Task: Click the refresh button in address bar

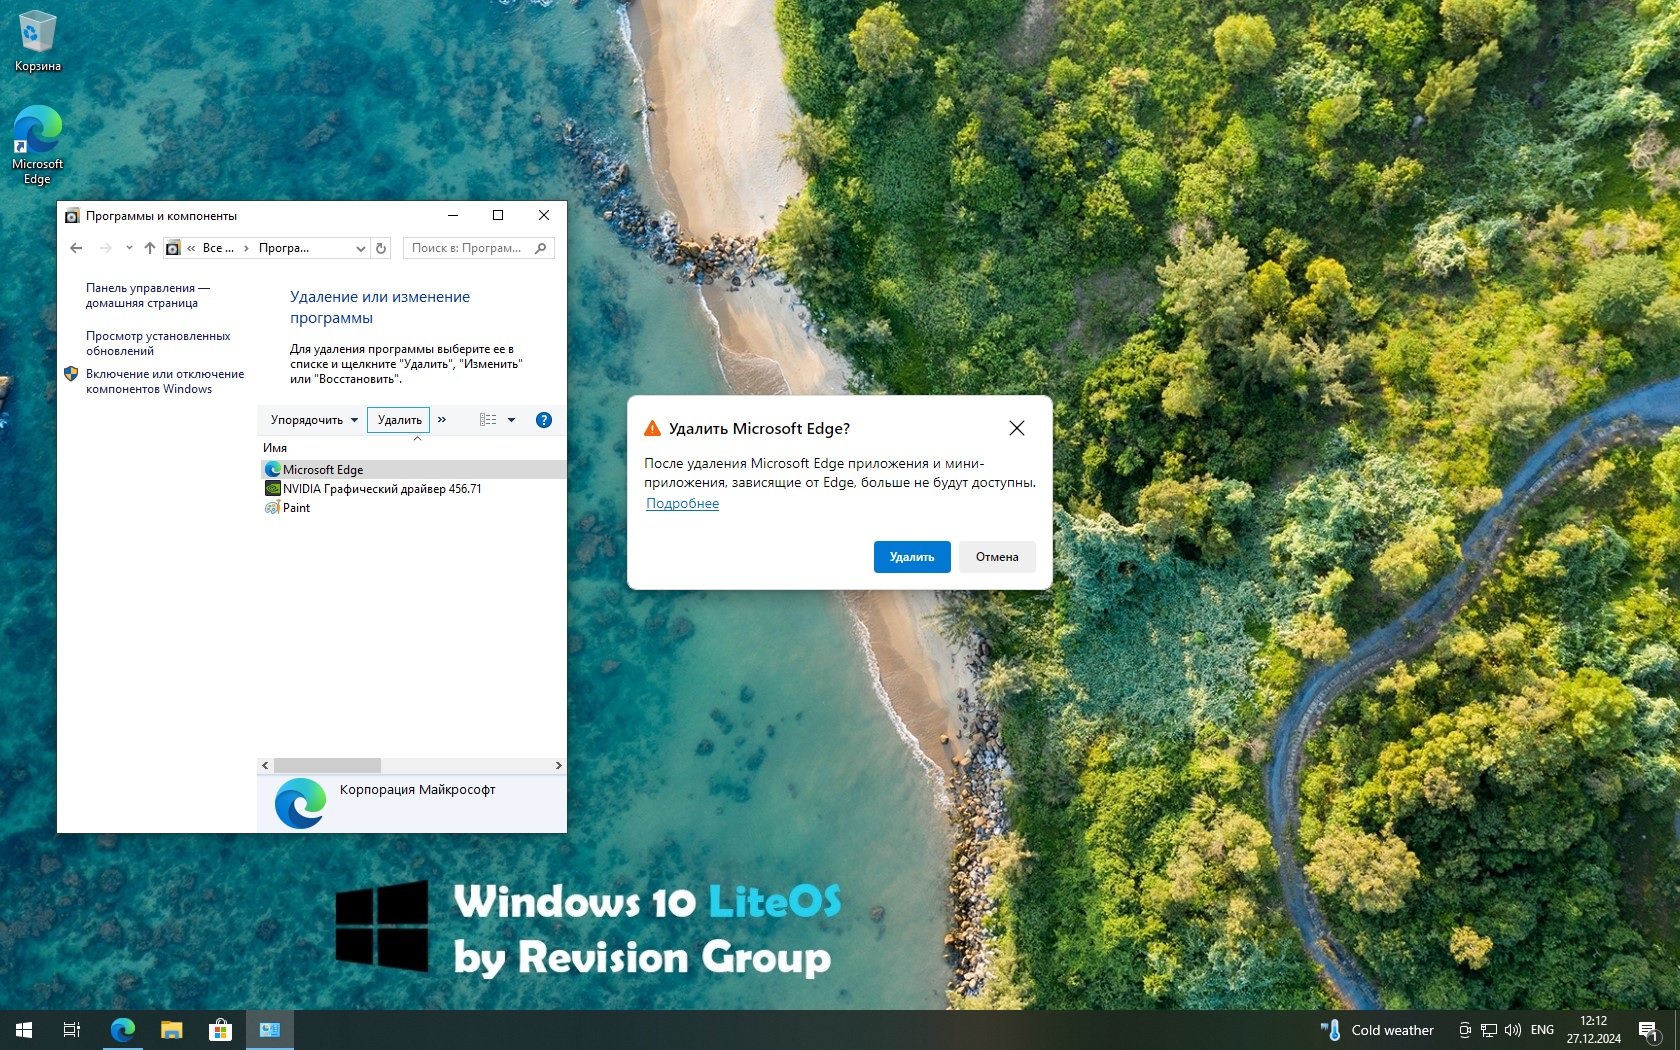Action: click(x=381, y=248)
